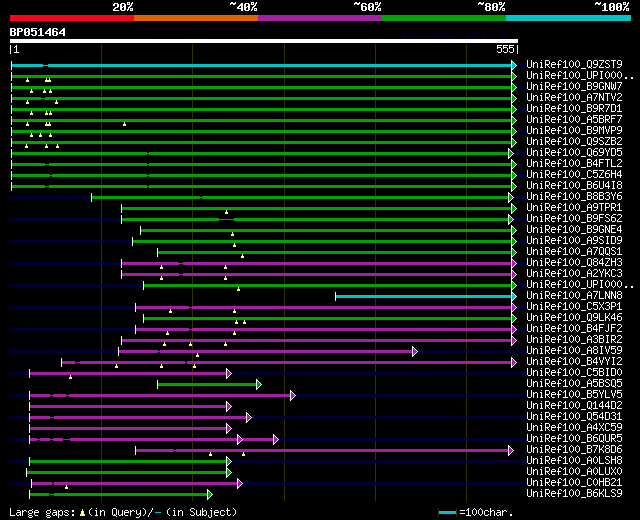Select hit label UniRef100_C5X3P1
Image resolution: width=640 pixels, height=520 pixels.
pos(574,307)
